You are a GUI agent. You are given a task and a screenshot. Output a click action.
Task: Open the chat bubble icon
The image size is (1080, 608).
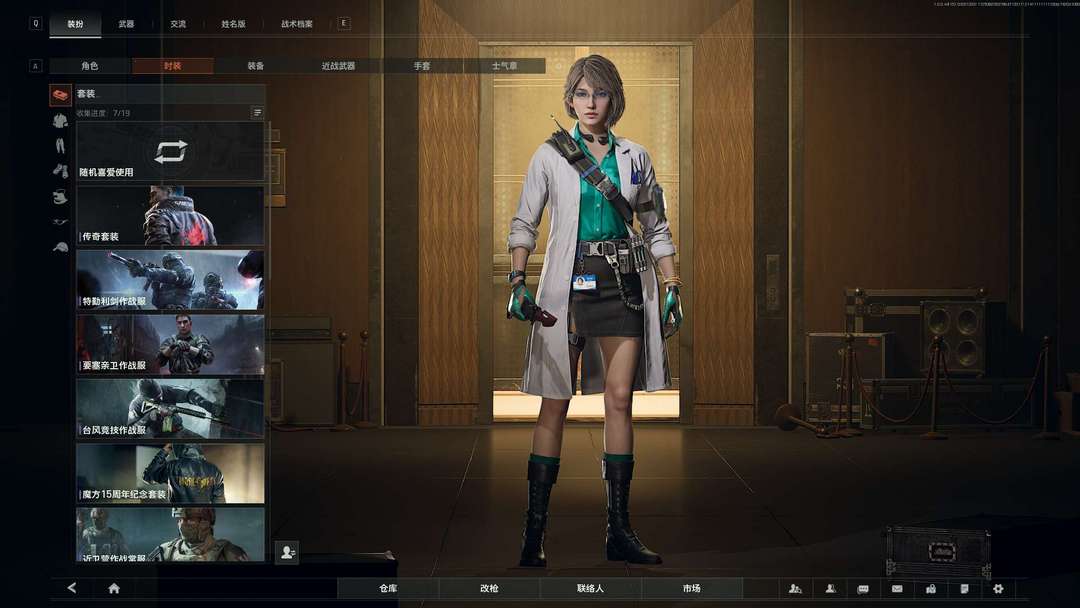point(863,589)
